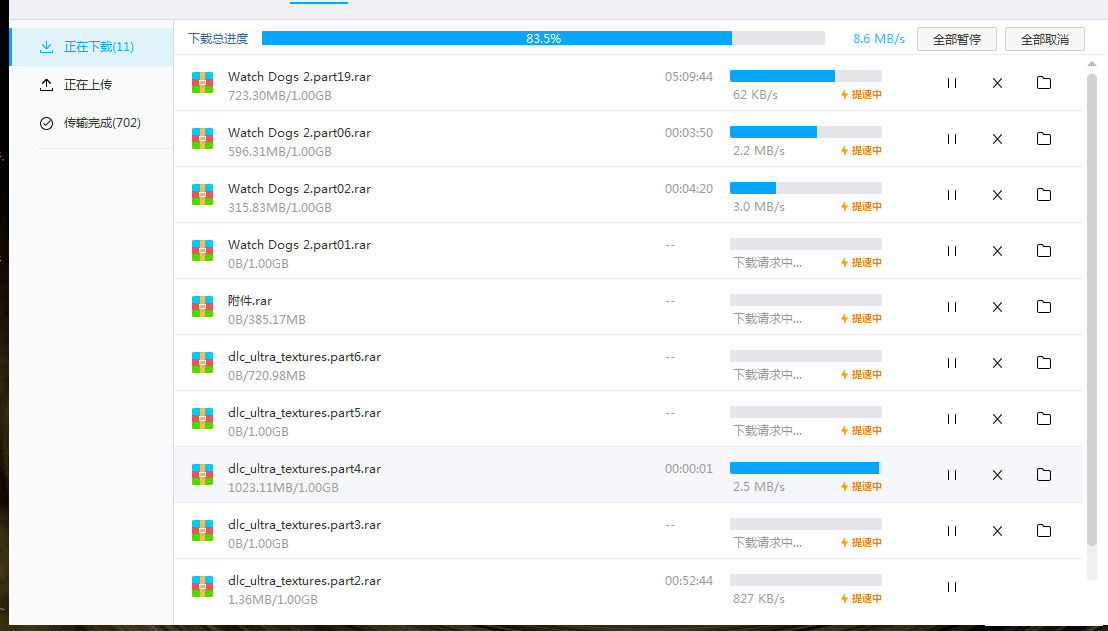This screenshot has width=1108, height=631.
Task: Cancel dlc_ultra_textures.part5.rar download
Action: click(x=997, y=419)
